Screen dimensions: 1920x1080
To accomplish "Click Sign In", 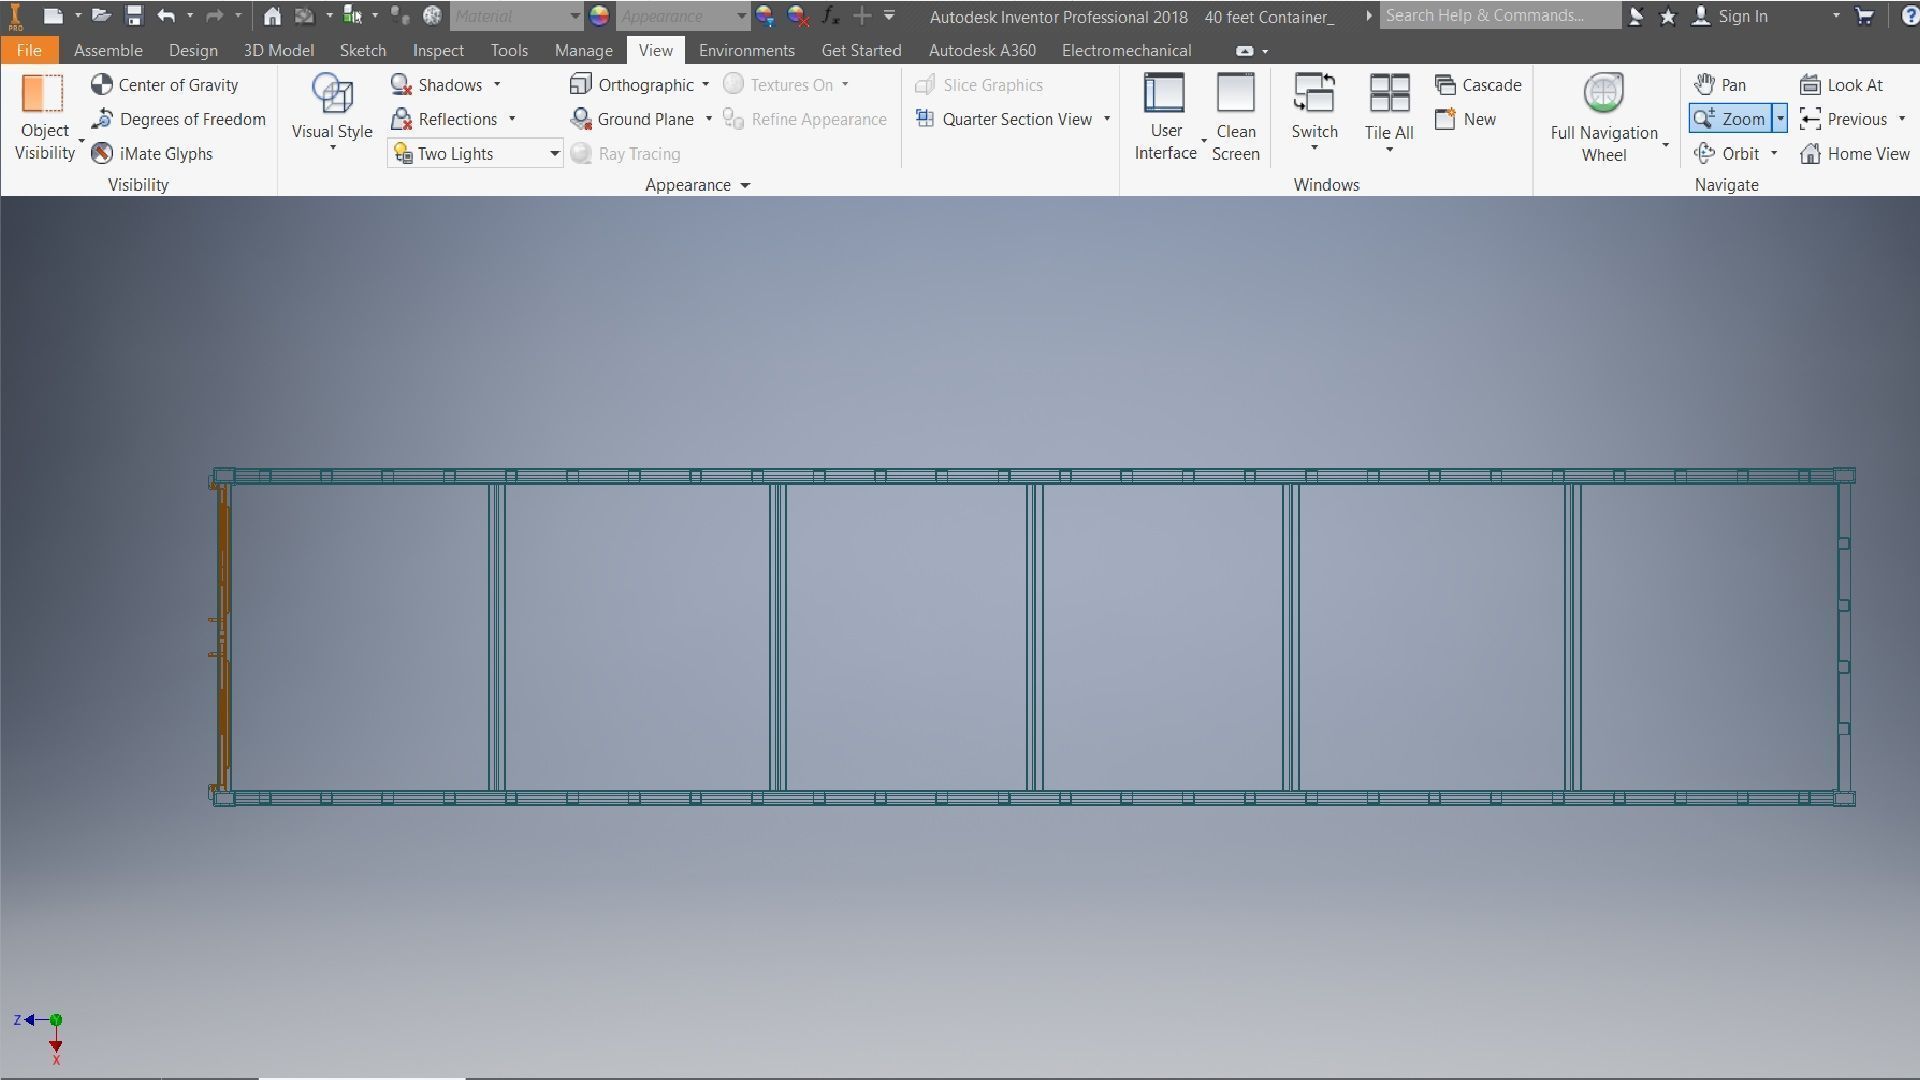I will click(1730, 16).
